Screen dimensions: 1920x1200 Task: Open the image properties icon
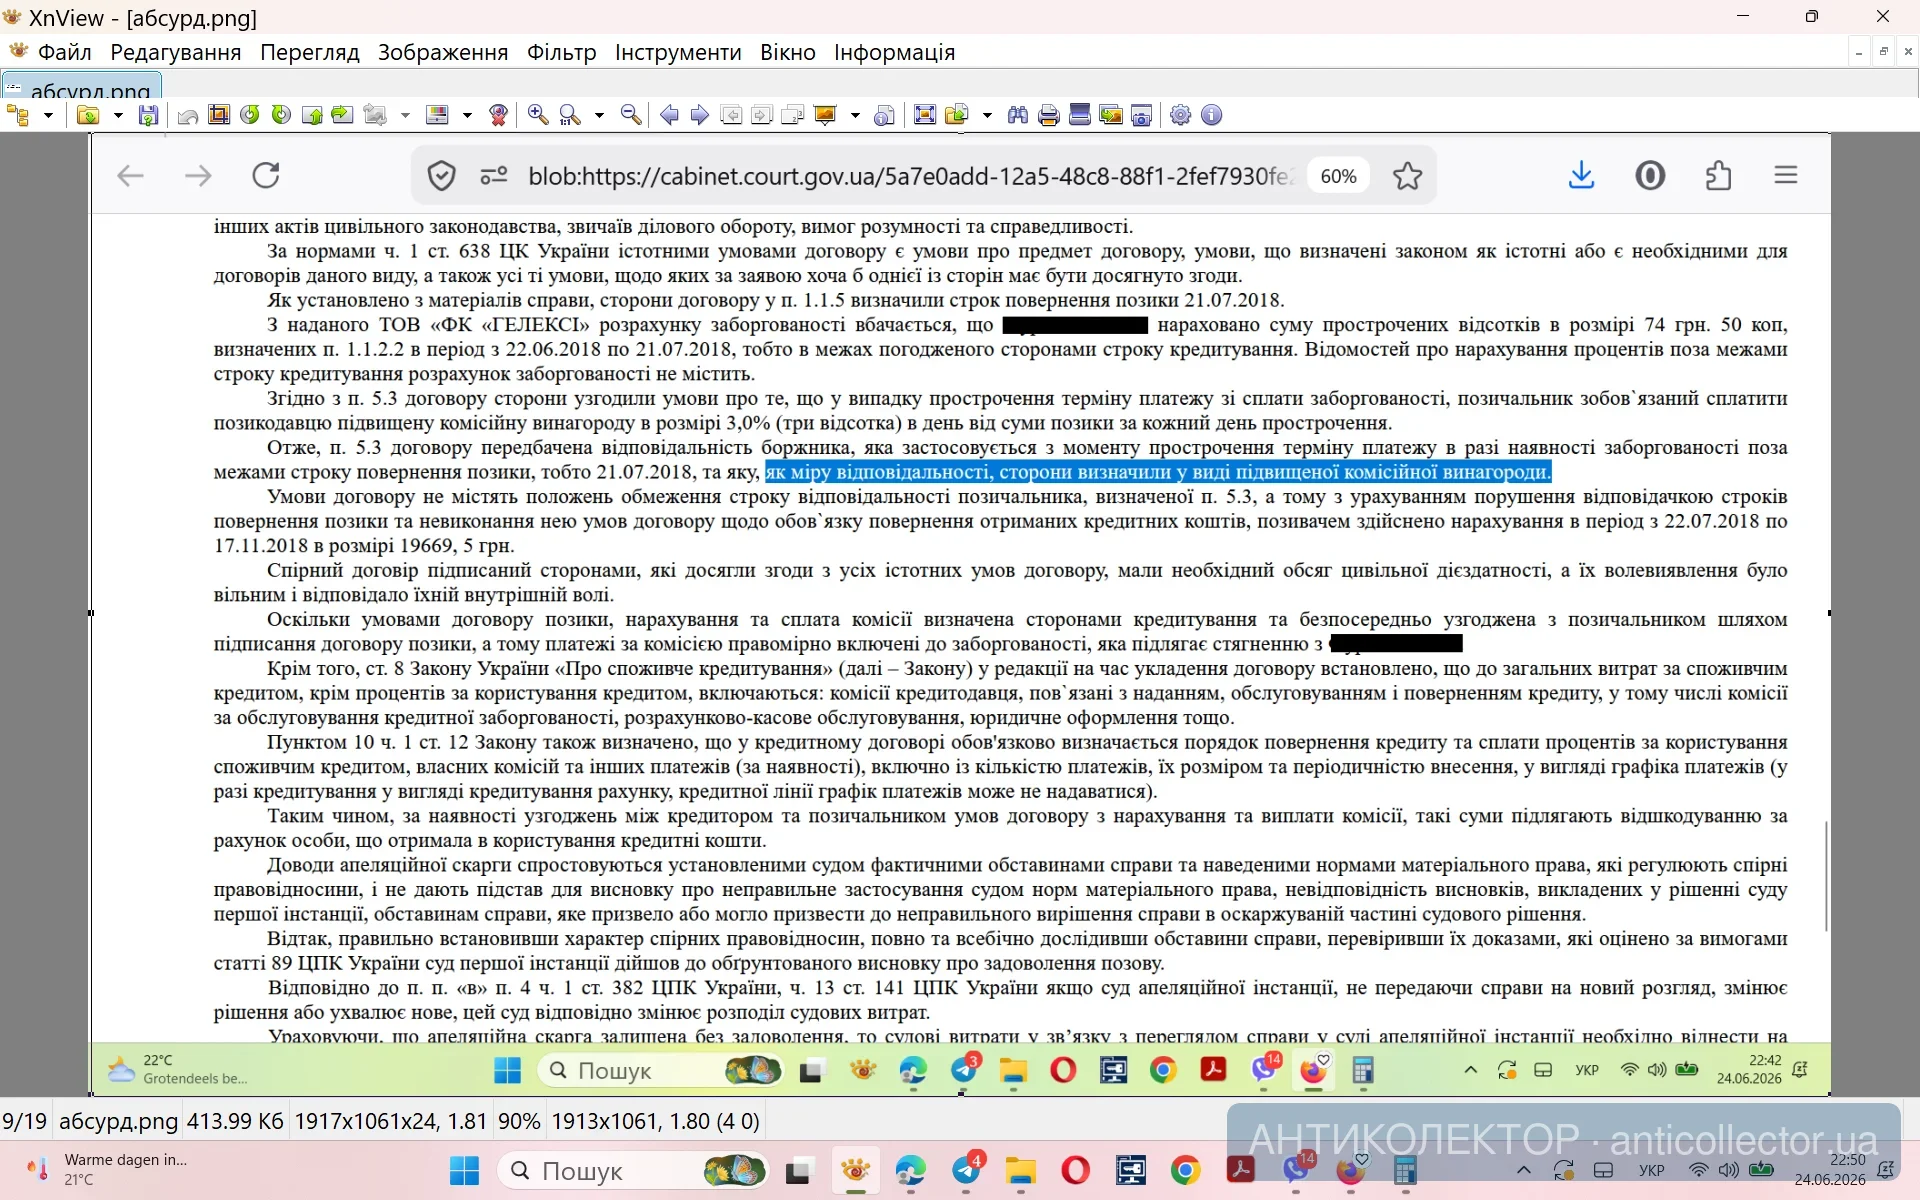tap(884, 115)
